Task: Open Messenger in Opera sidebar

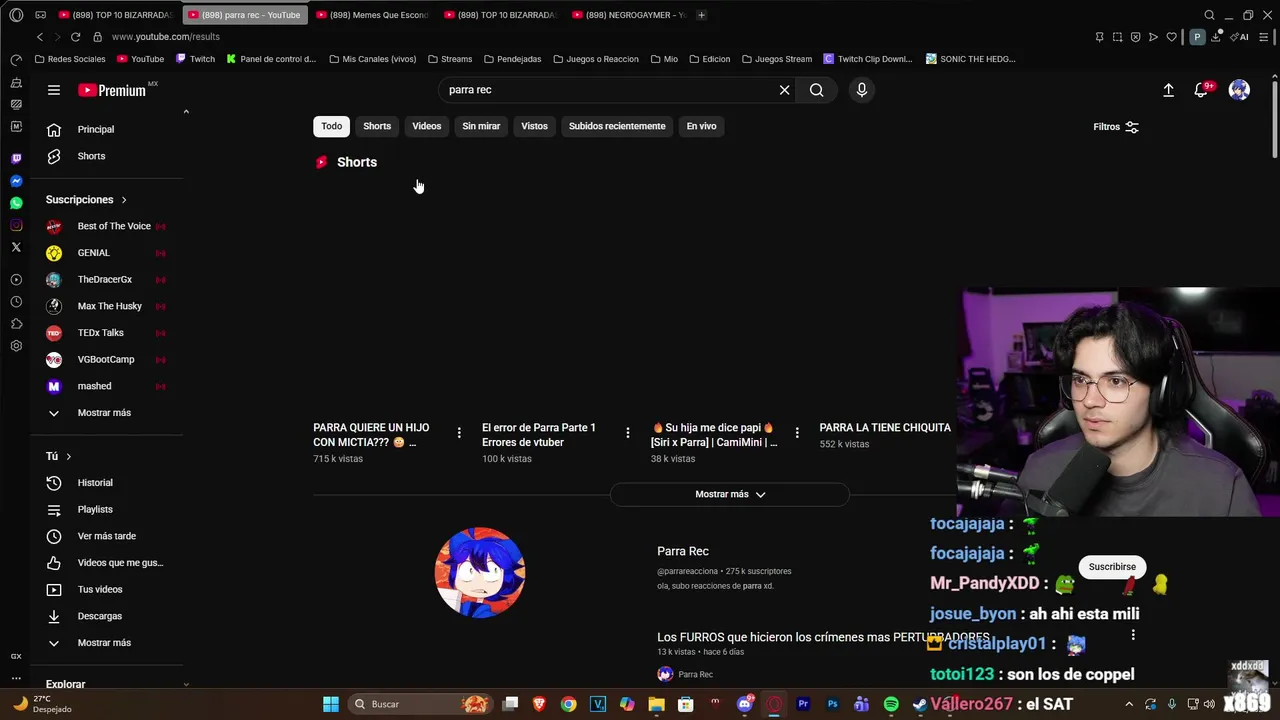Action: coord(16,181)
